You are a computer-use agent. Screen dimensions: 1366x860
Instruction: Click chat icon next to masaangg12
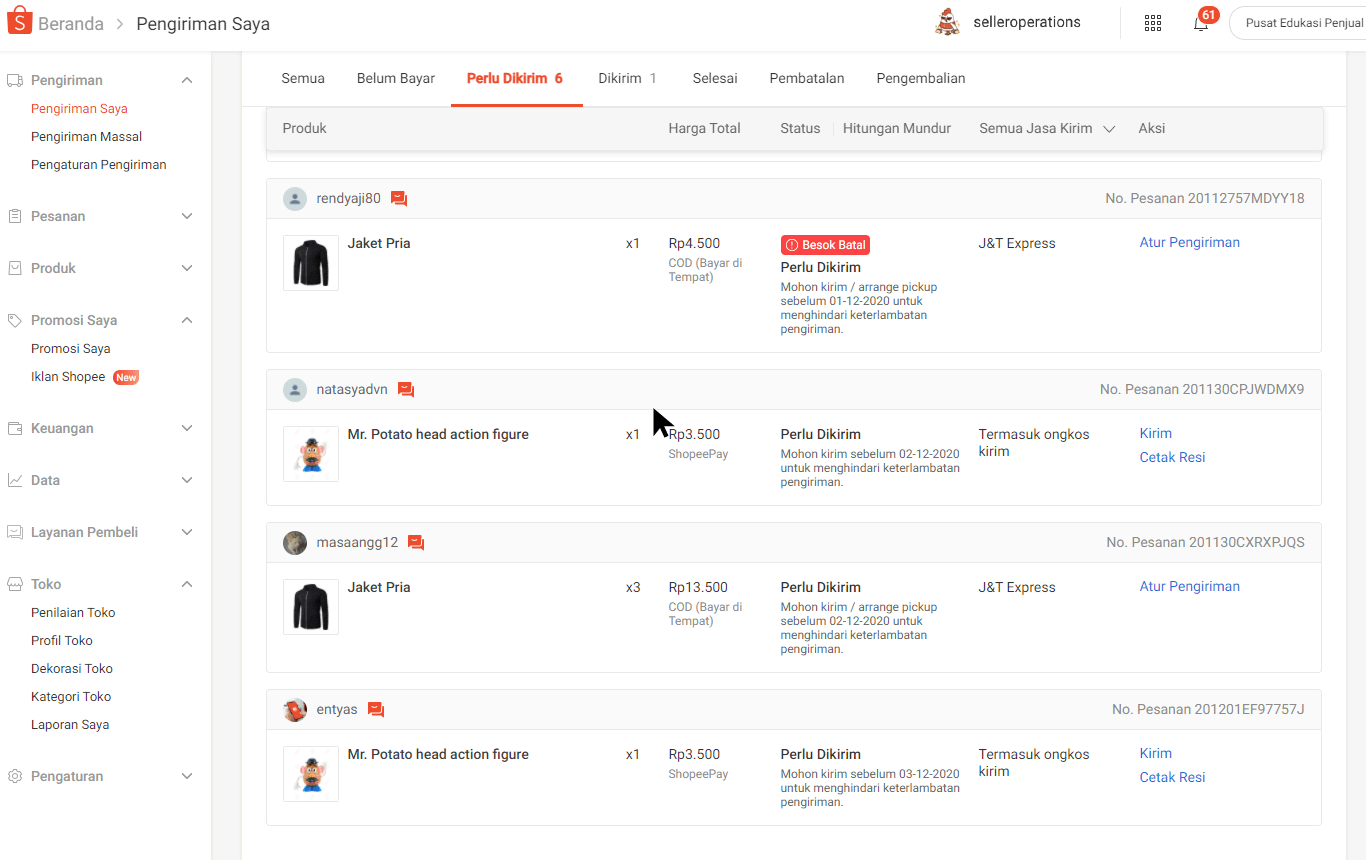point(416,543)
